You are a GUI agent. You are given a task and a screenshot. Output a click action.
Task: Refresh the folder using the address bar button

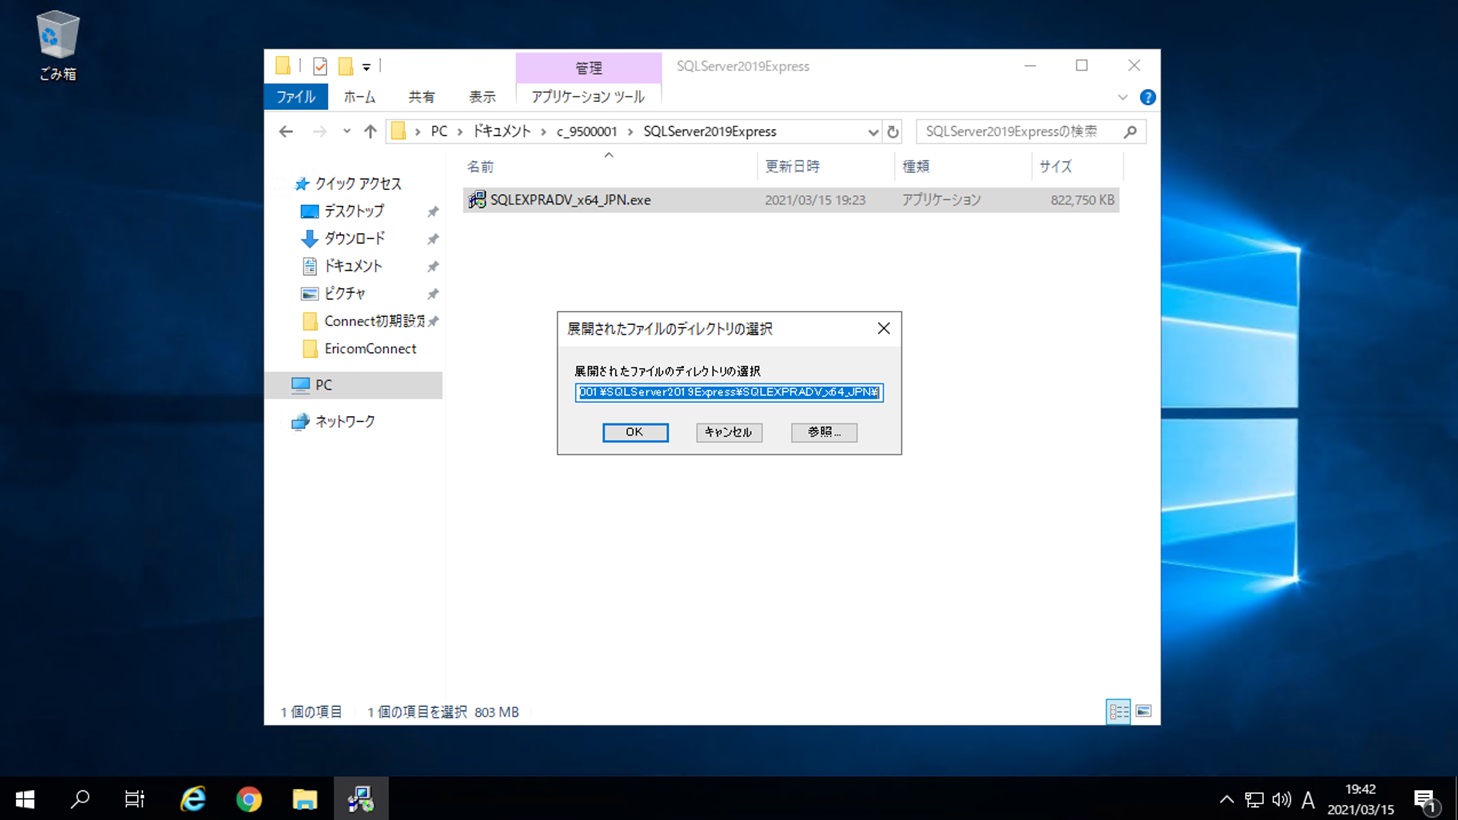coord(893,132)
